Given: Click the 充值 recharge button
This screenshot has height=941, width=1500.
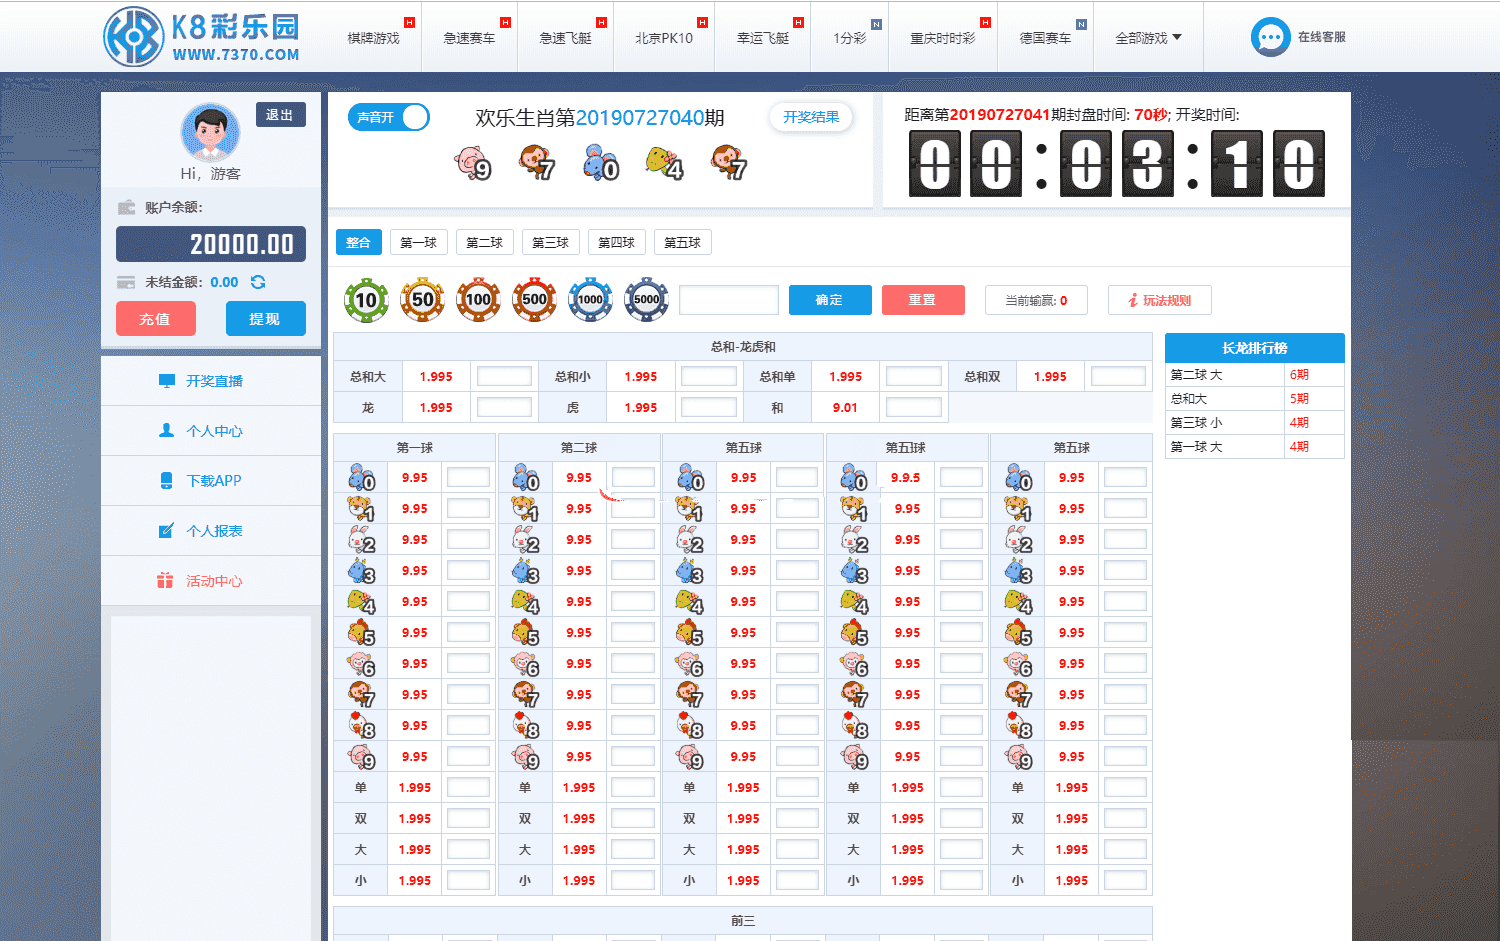Looking at the screenshot, I should 155,319.
